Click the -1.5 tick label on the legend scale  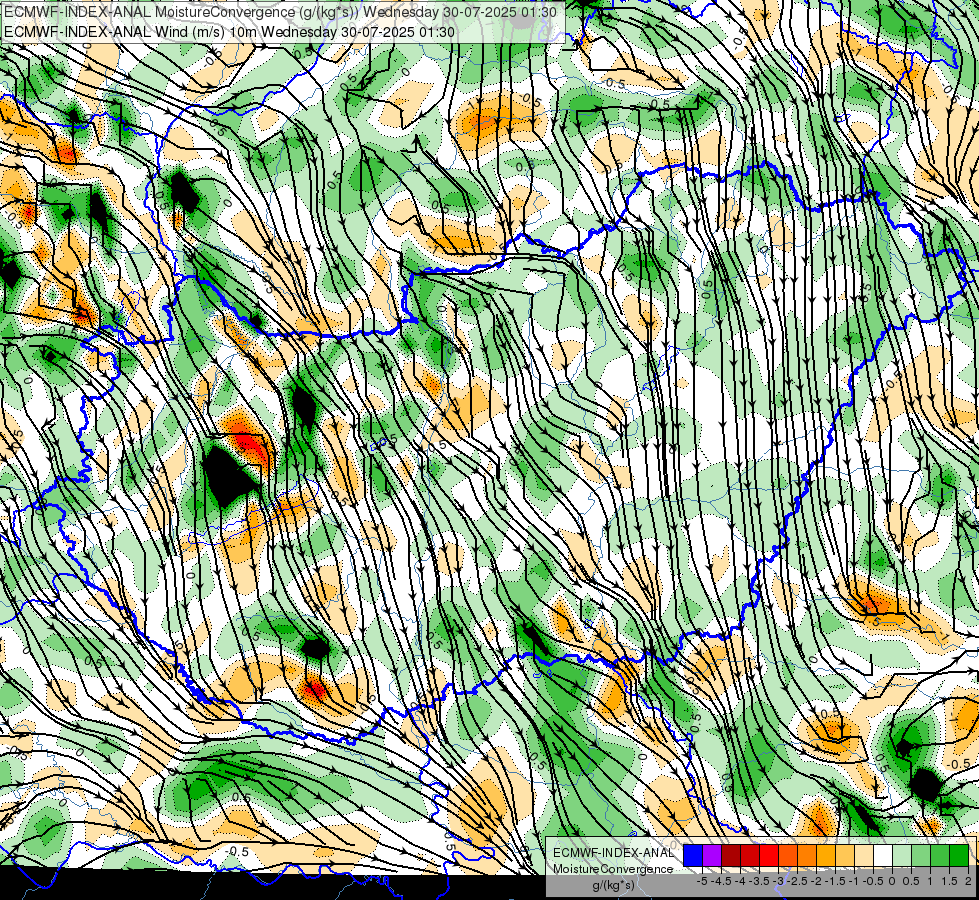pos(835,881)
